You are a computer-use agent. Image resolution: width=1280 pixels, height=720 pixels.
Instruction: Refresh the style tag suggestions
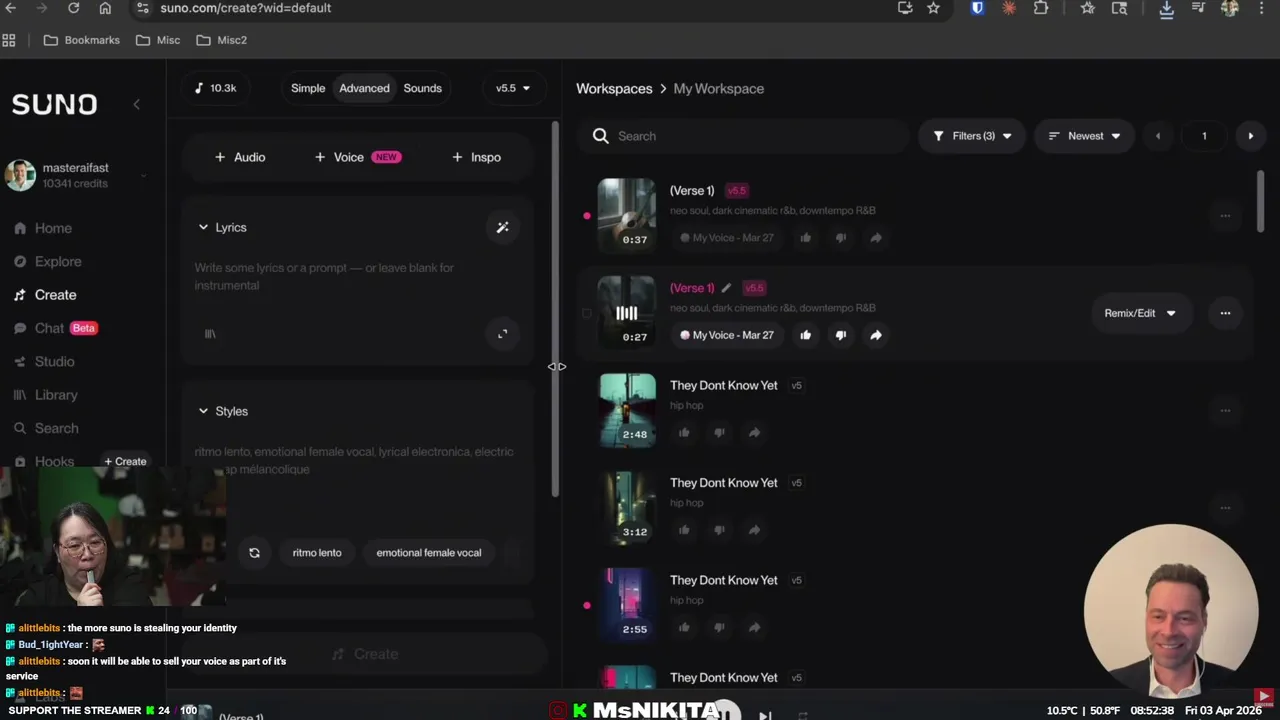pos(254,553)
